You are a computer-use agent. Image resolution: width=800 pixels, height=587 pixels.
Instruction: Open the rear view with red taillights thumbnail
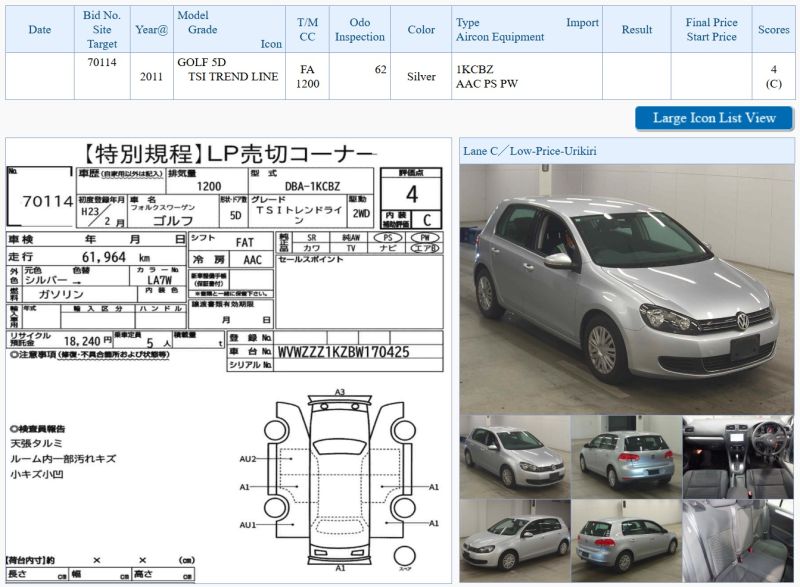(627, 541)
